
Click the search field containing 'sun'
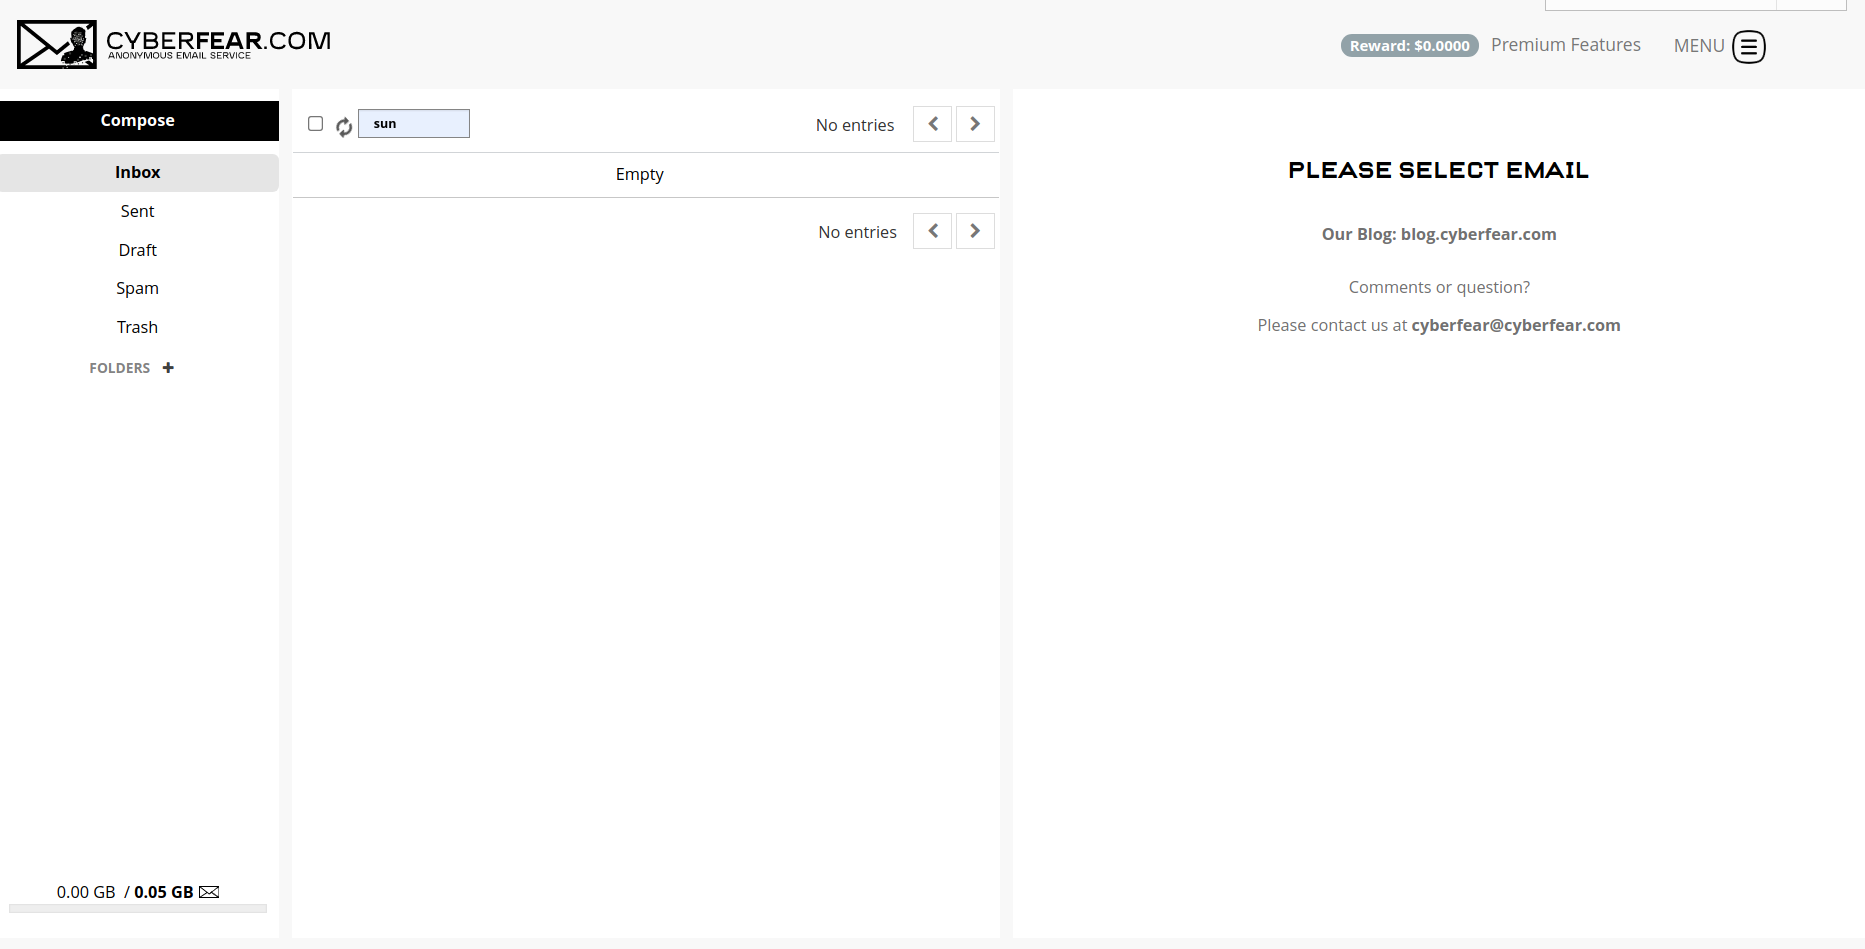coord(414,124)
